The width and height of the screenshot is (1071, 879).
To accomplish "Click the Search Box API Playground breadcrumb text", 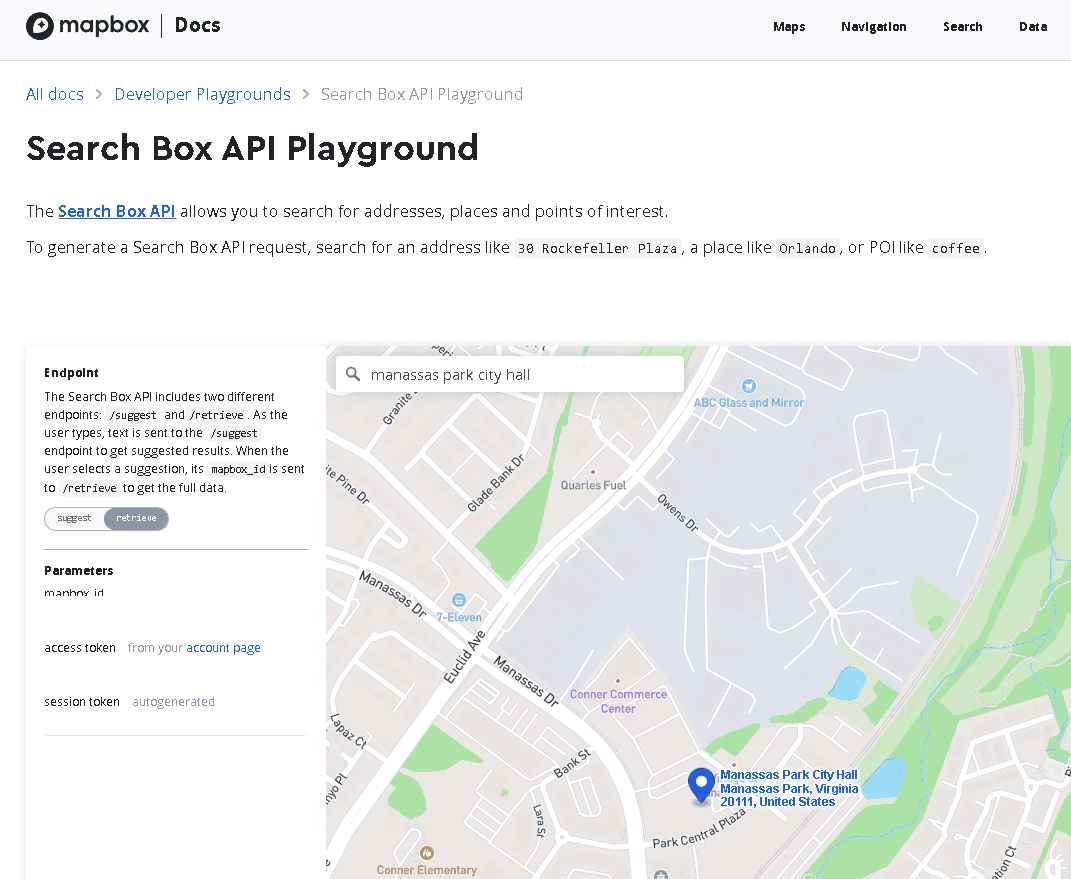I will 421,94.
